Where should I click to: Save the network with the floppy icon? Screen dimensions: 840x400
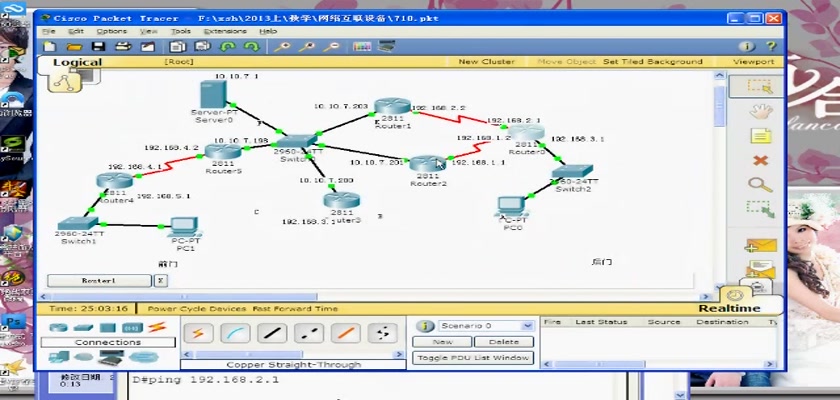pyautogui.click(x=98, y=47)
